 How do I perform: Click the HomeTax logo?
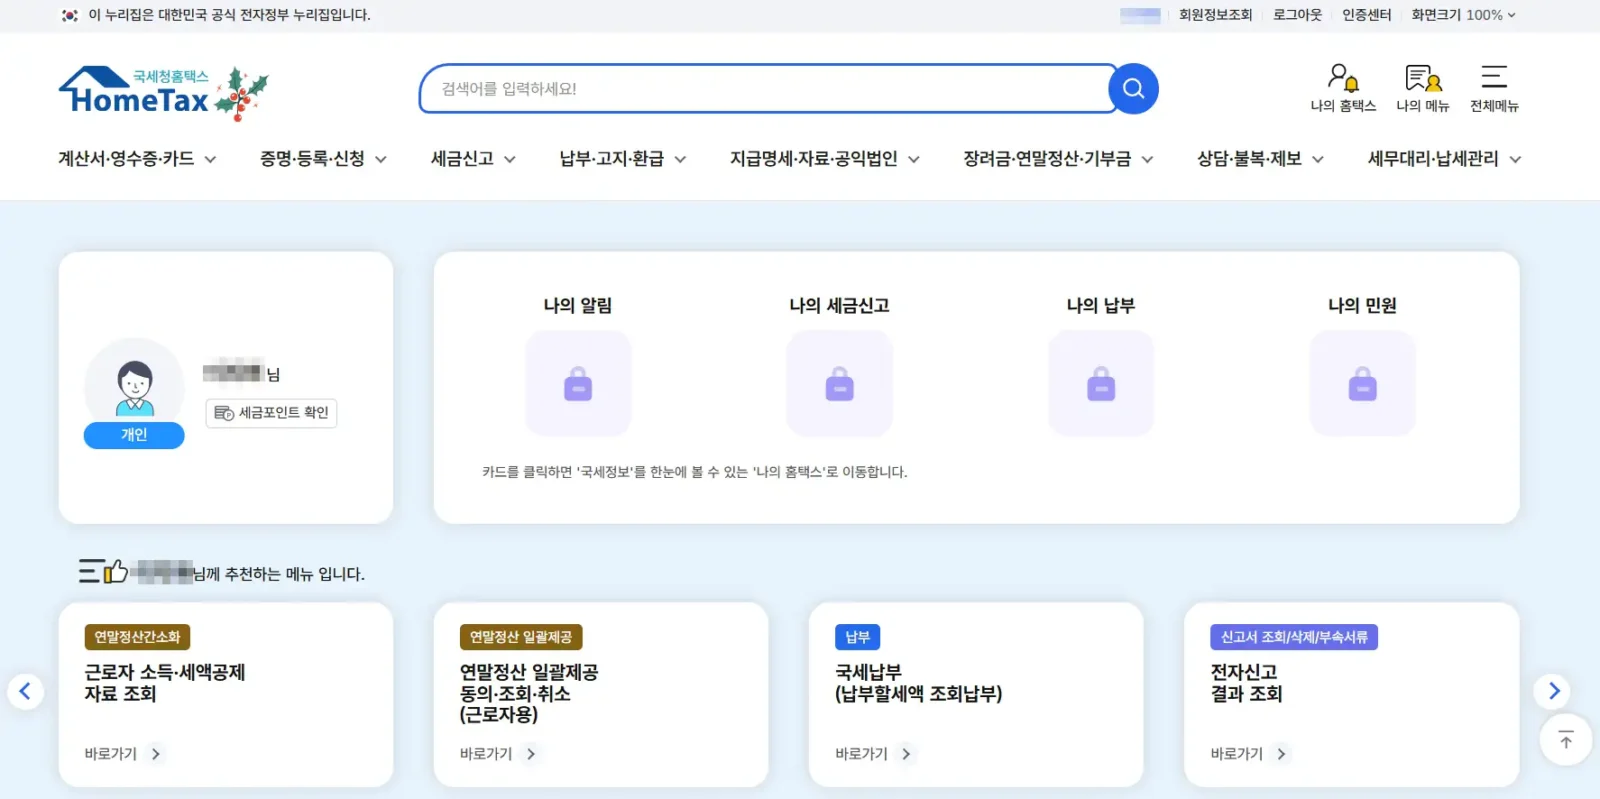tap(163, 93)
